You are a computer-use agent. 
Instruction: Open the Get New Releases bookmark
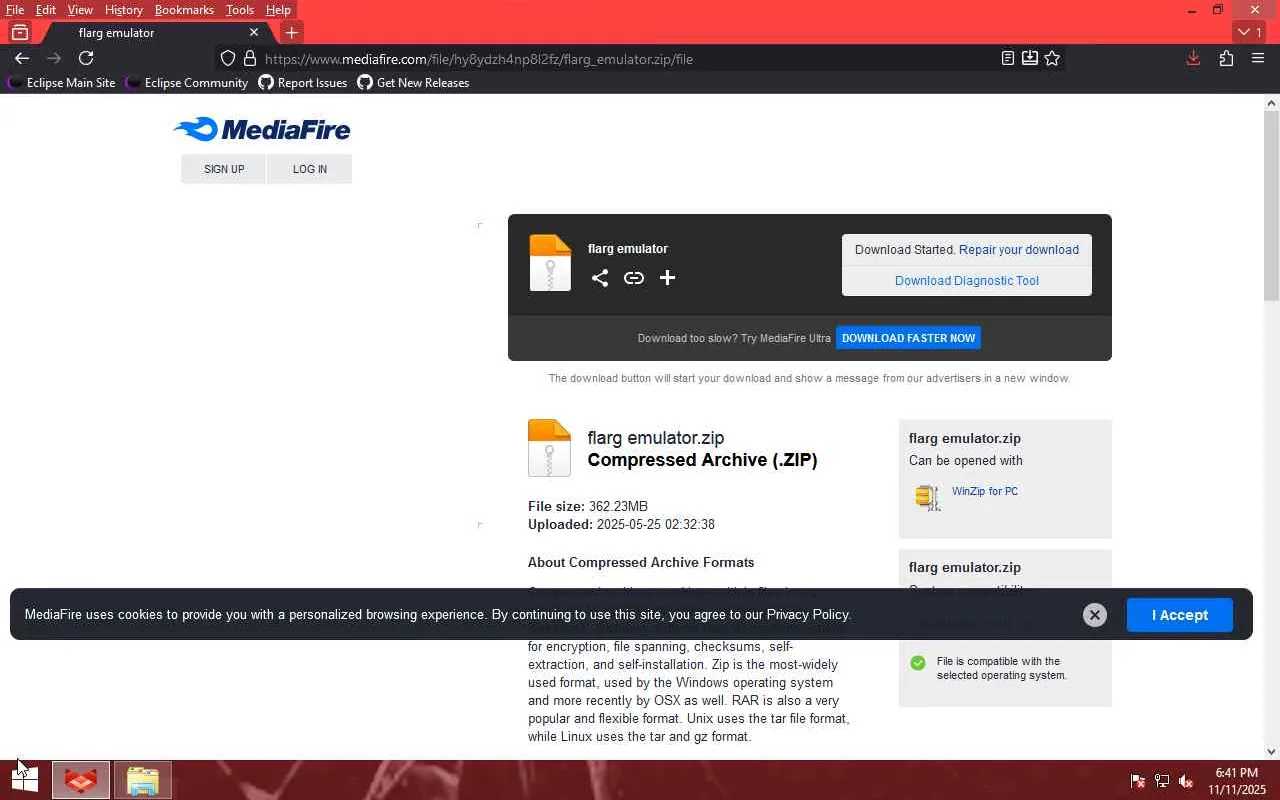[414, 83]
